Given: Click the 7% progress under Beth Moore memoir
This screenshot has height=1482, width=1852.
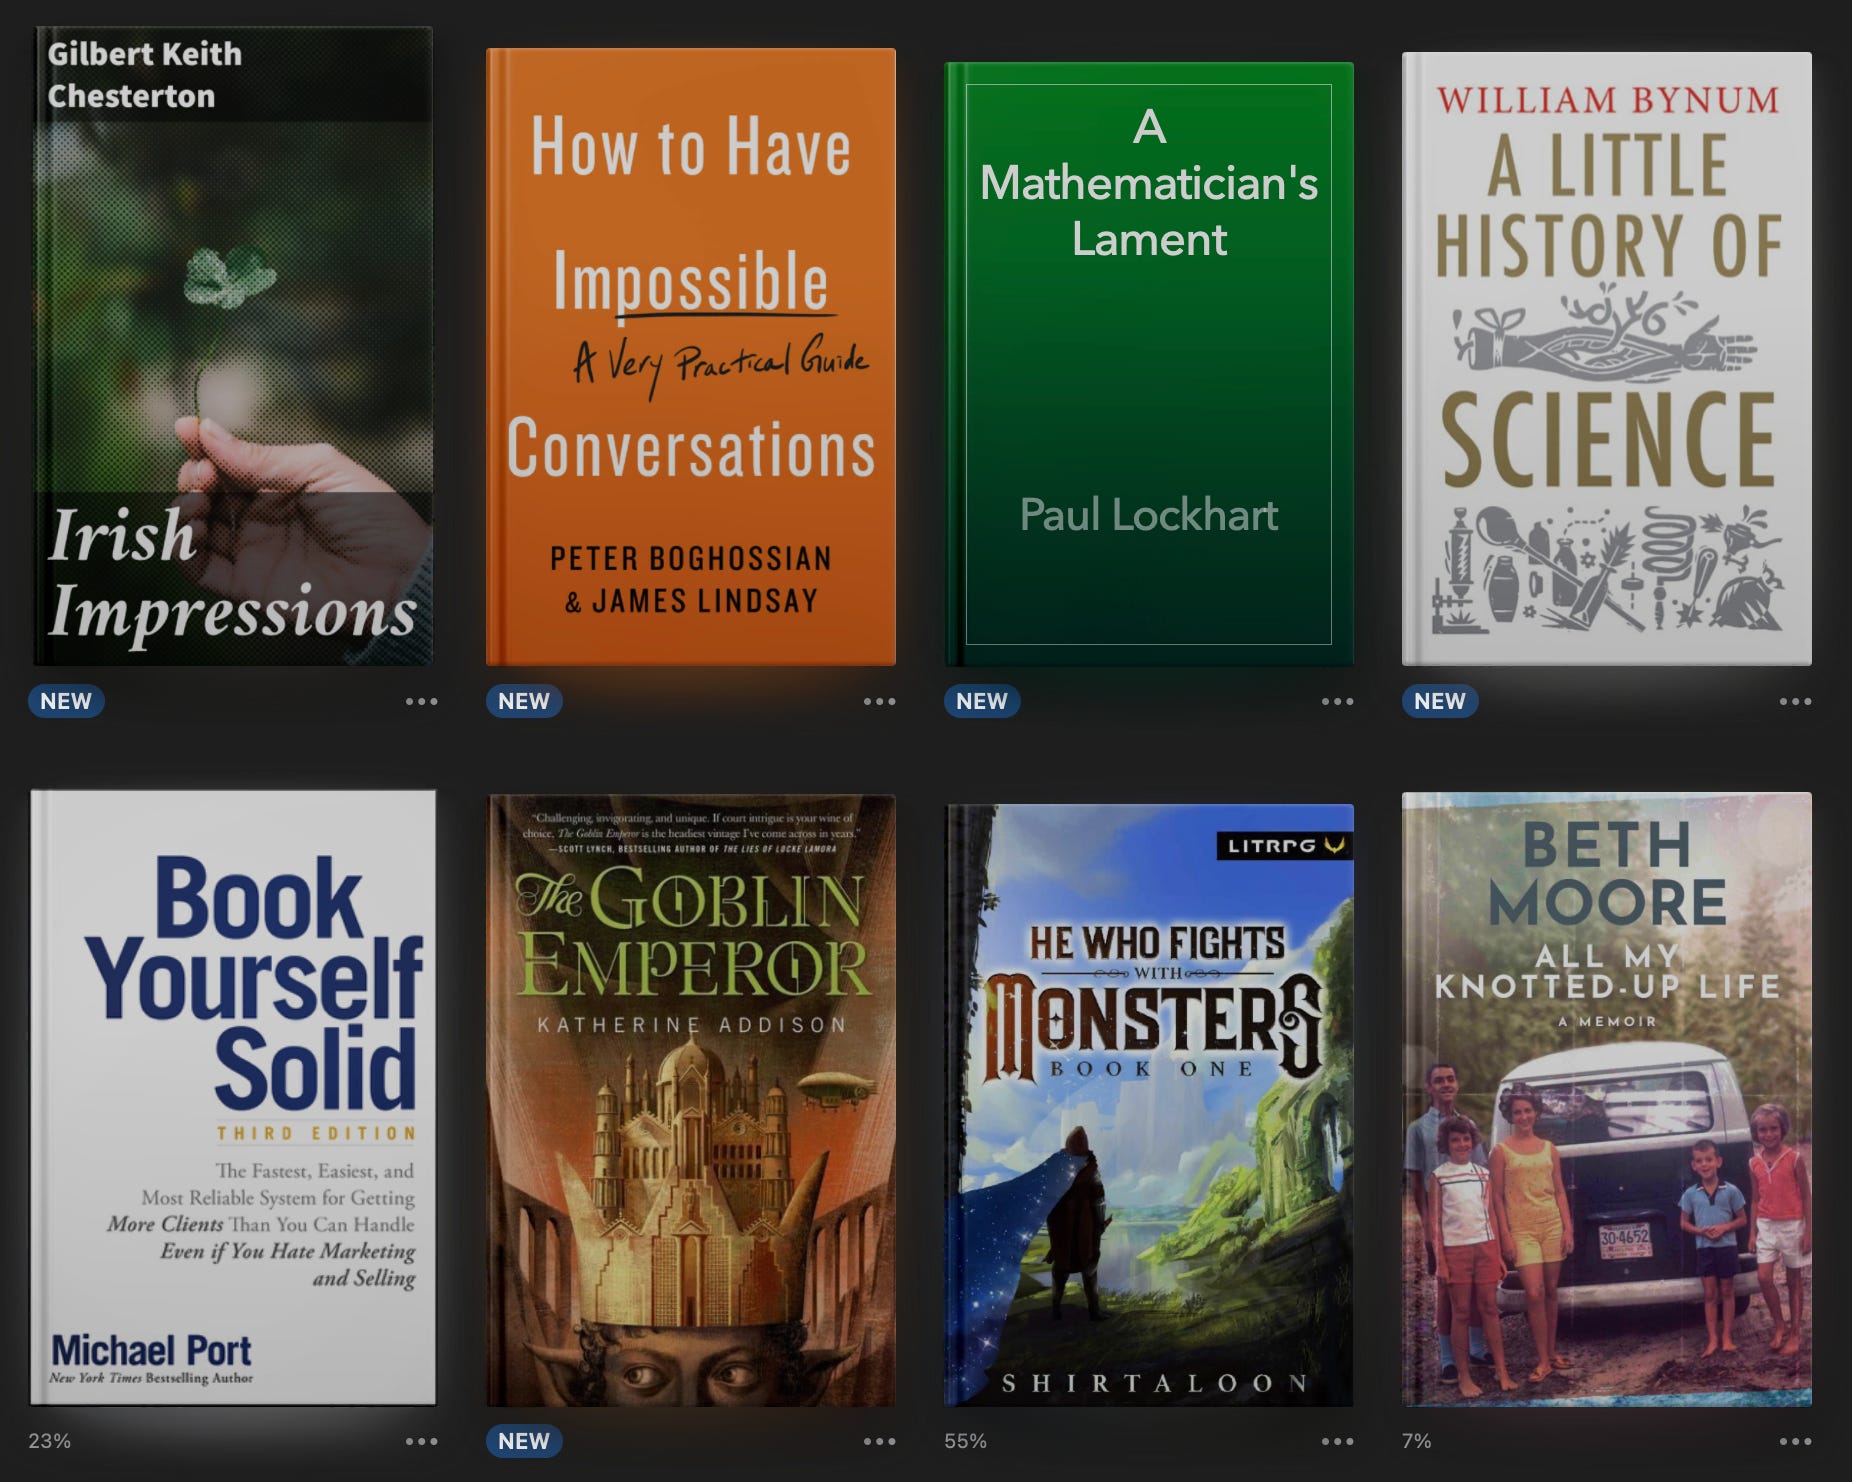Looking at the screenshot, I should pyautogui.click(x=1417, y=1441).
